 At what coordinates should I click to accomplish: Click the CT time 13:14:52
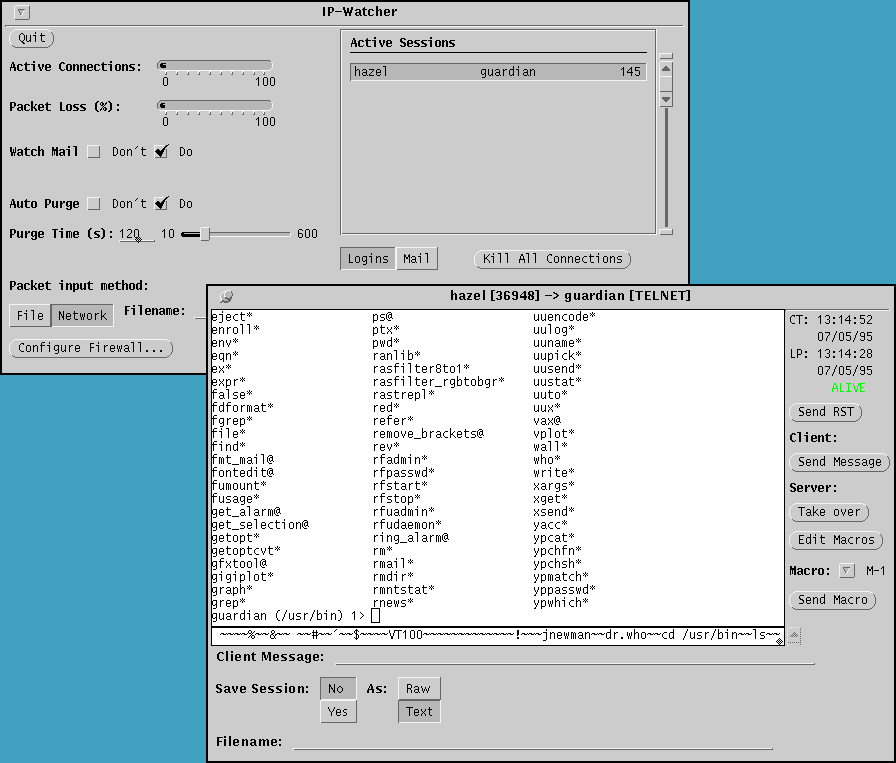[845, 320]
